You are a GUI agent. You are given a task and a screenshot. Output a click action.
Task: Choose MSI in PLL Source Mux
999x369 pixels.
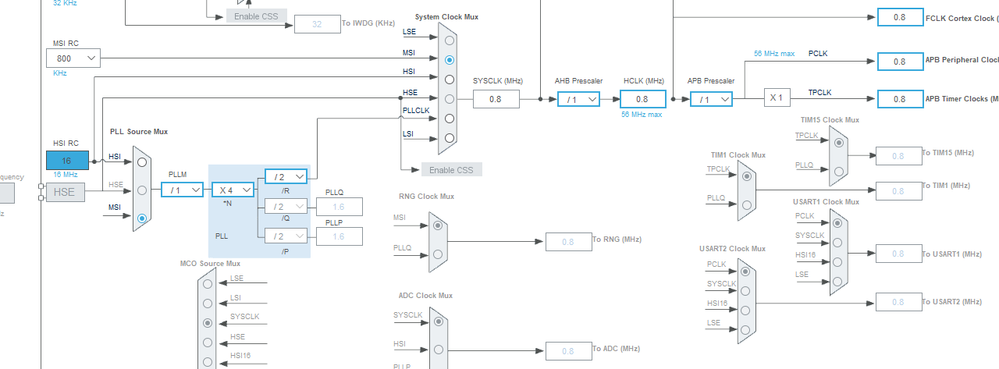click(142, 218)
